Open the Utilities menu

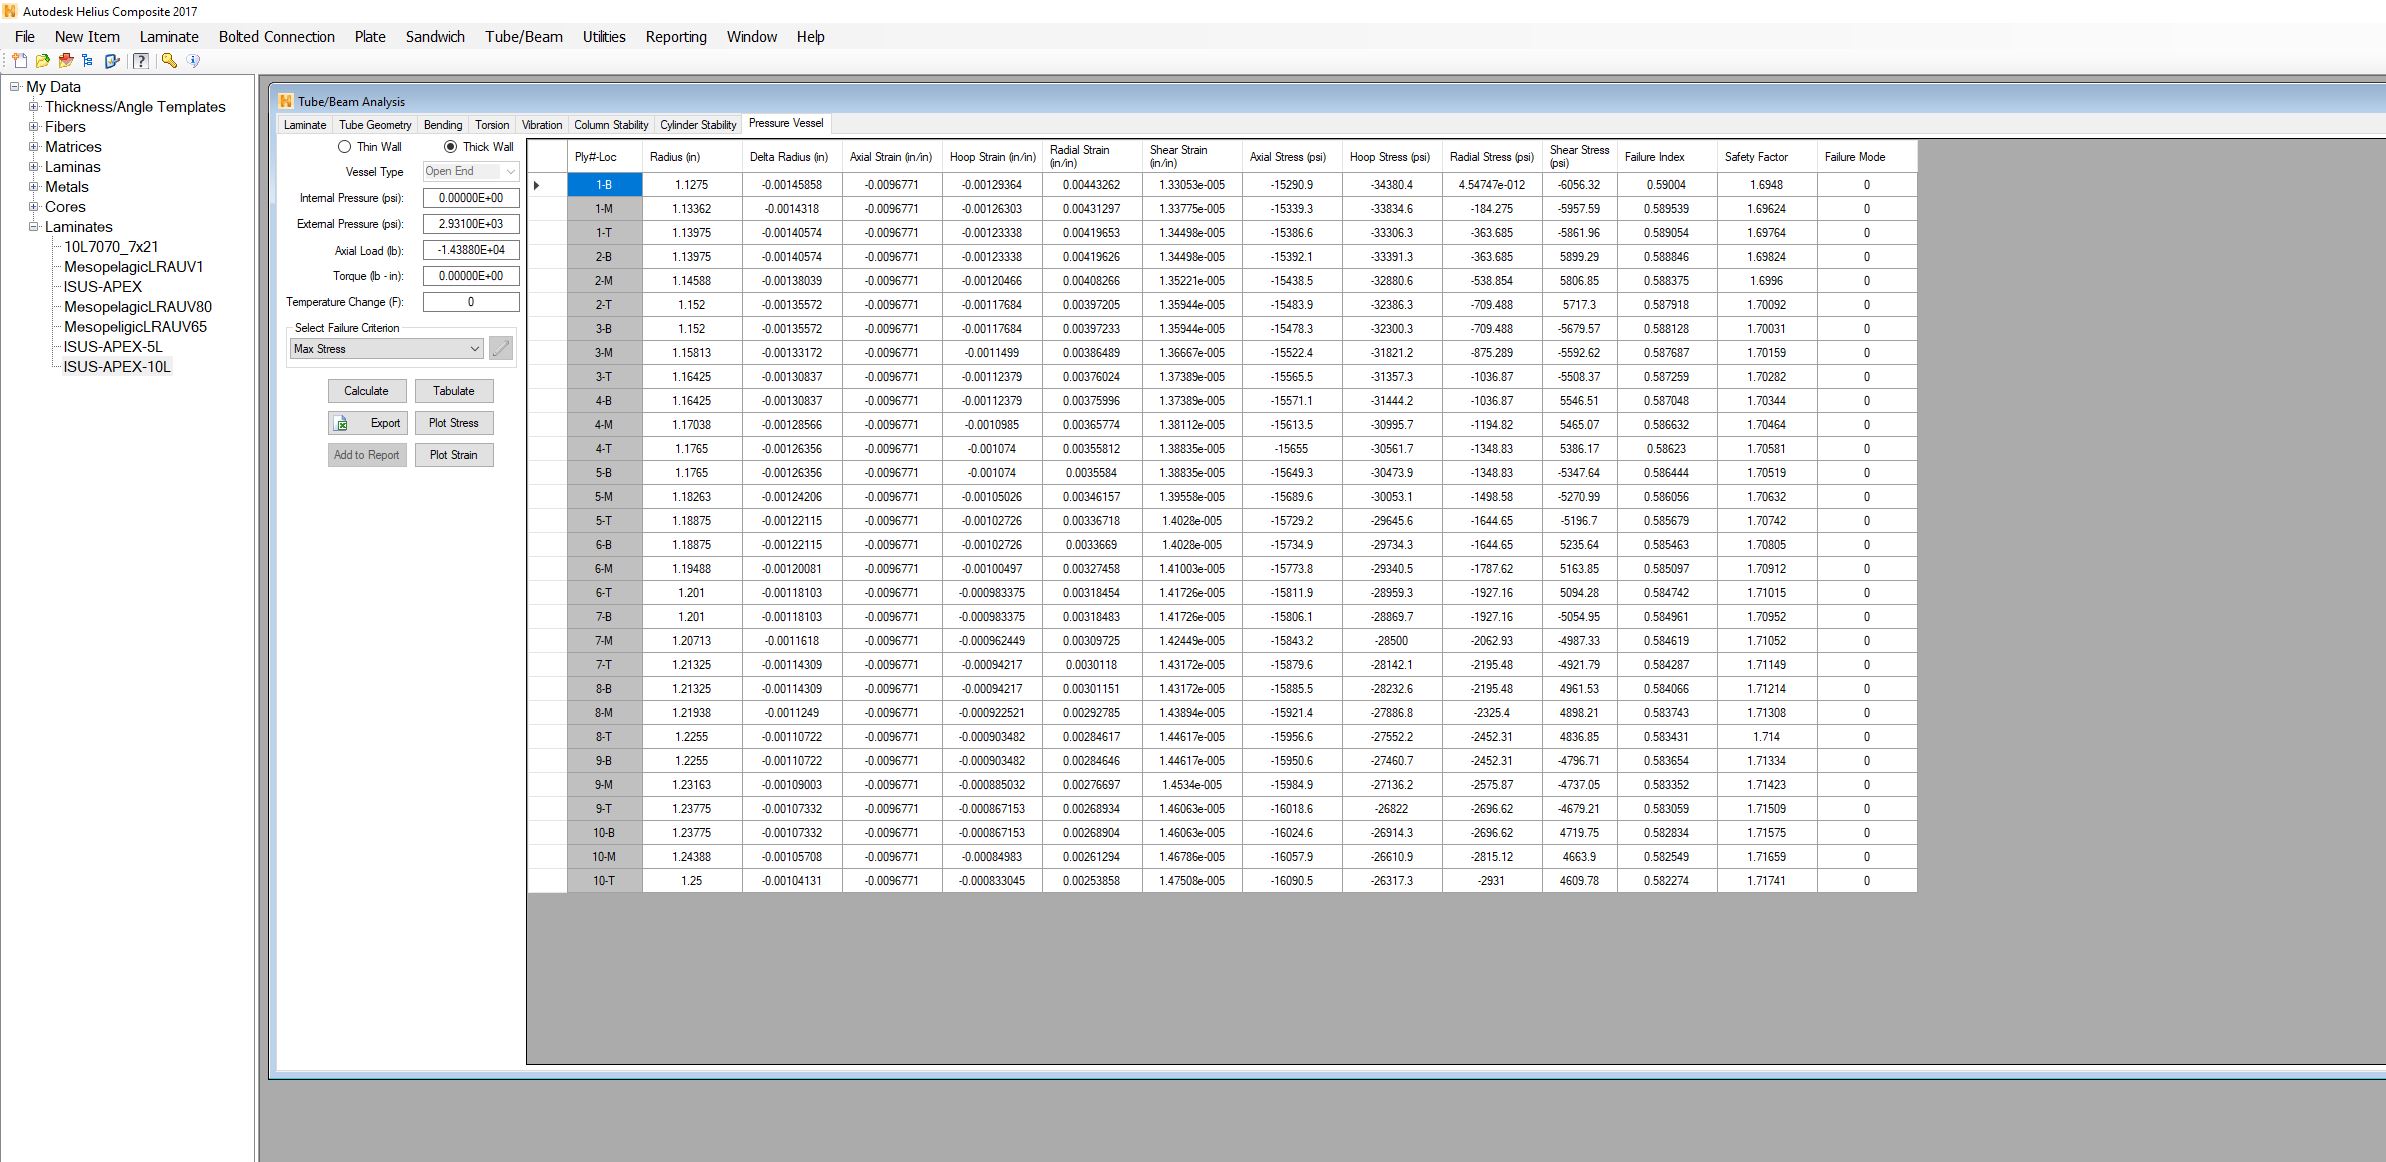(604, 37)
